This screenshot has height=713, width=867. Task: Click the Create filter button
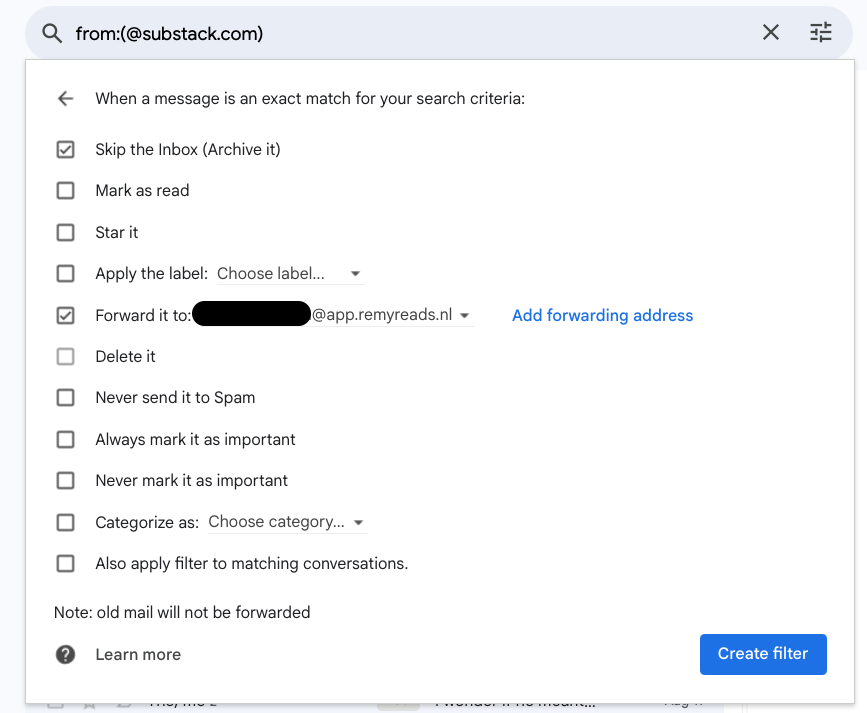pos(763,654)
